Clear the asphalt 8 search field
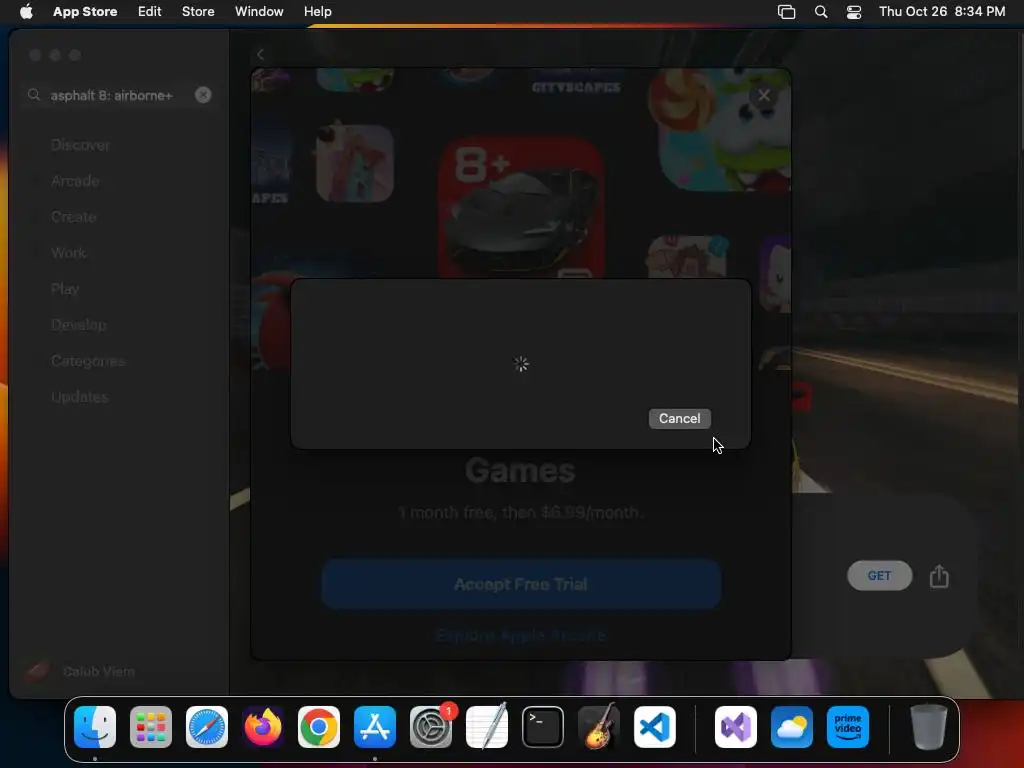The image size is (1024, 768). (203, 95)
